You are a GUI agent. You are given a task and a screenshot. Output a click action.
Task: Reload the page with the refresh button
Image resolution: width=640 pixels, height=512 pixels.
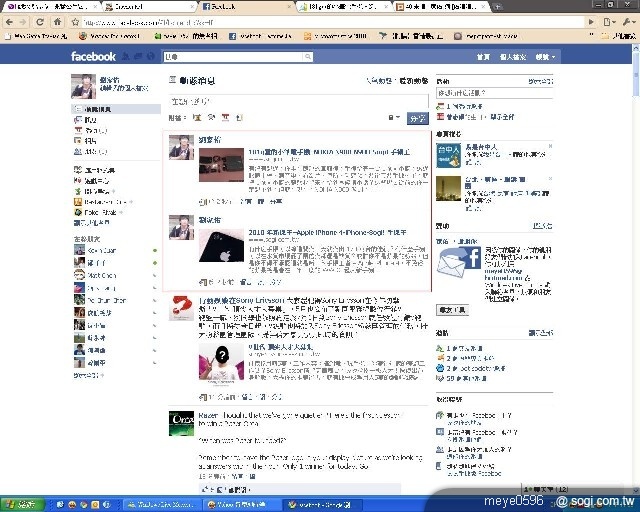coord(39,21)
